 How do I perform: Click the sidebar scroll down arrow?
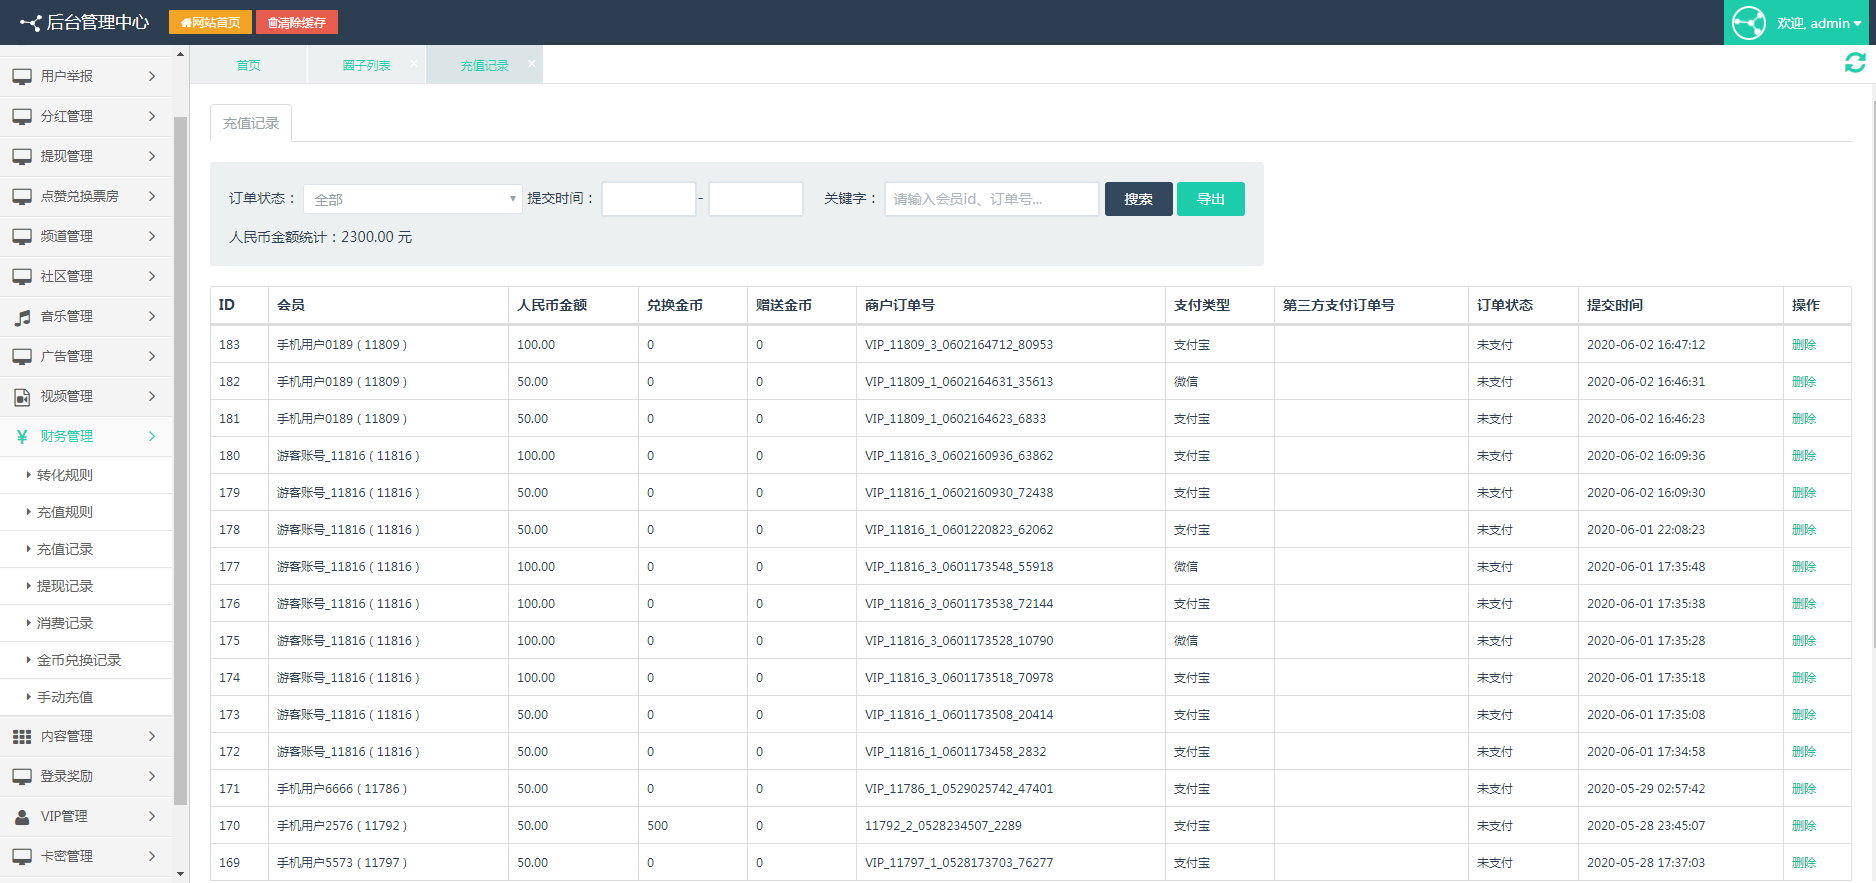tap(180, 874)
